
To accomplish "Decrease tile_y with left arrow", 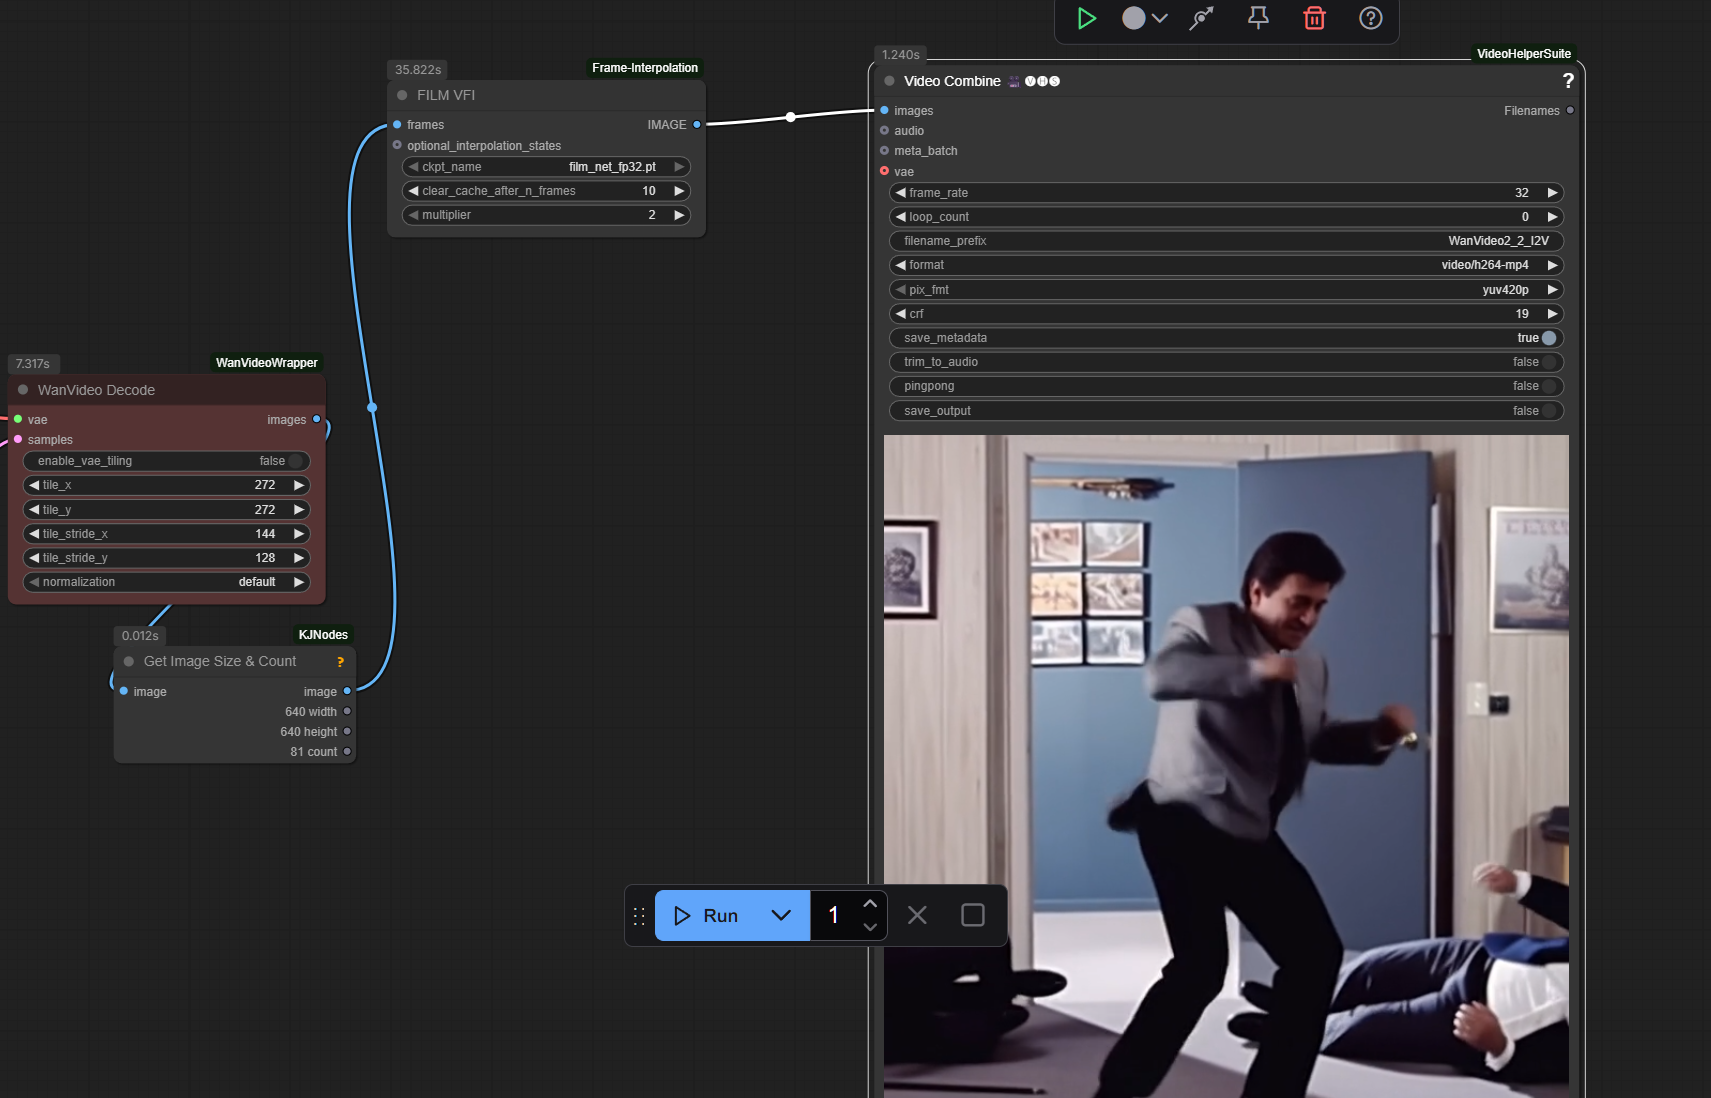I will point(34,510).
